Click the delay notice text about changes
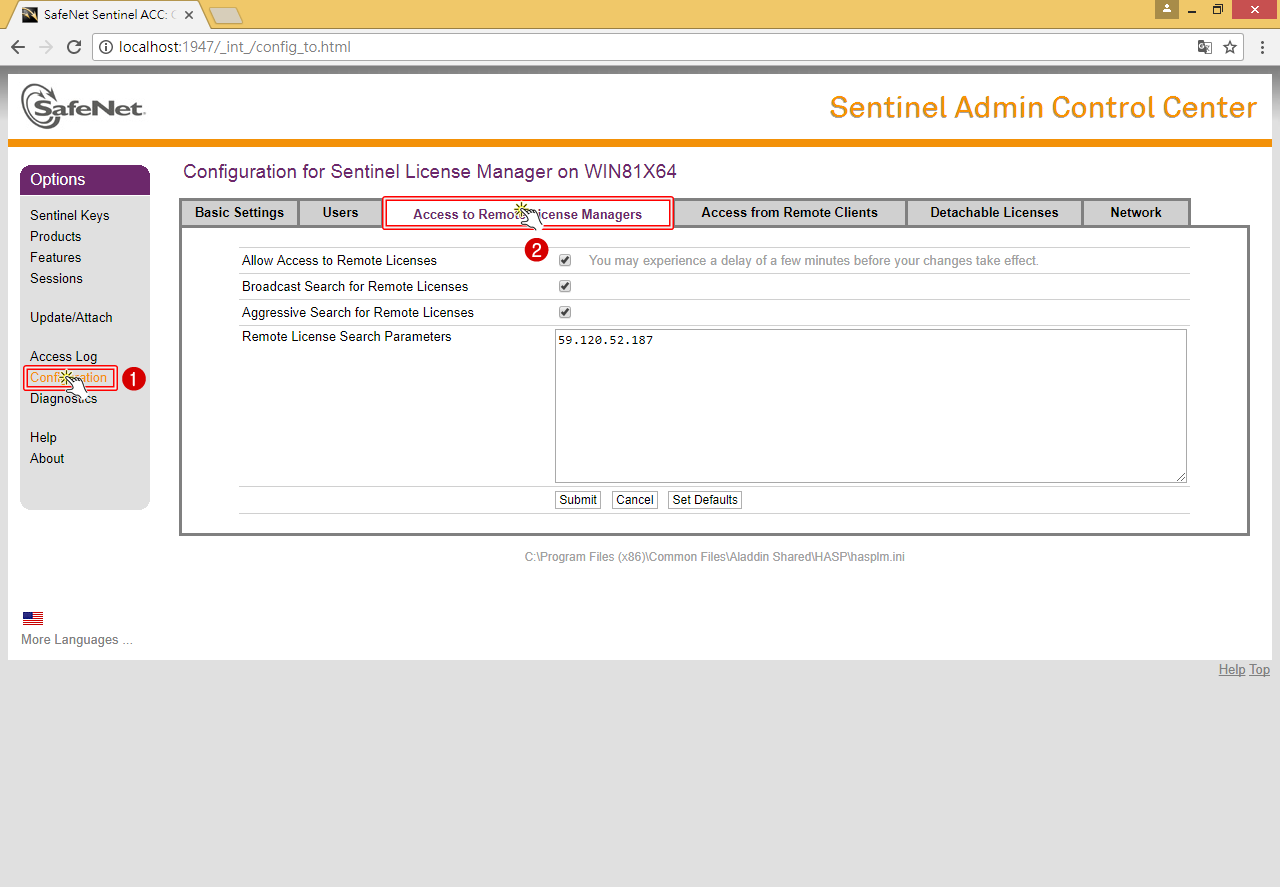 [x=814, y=260]
